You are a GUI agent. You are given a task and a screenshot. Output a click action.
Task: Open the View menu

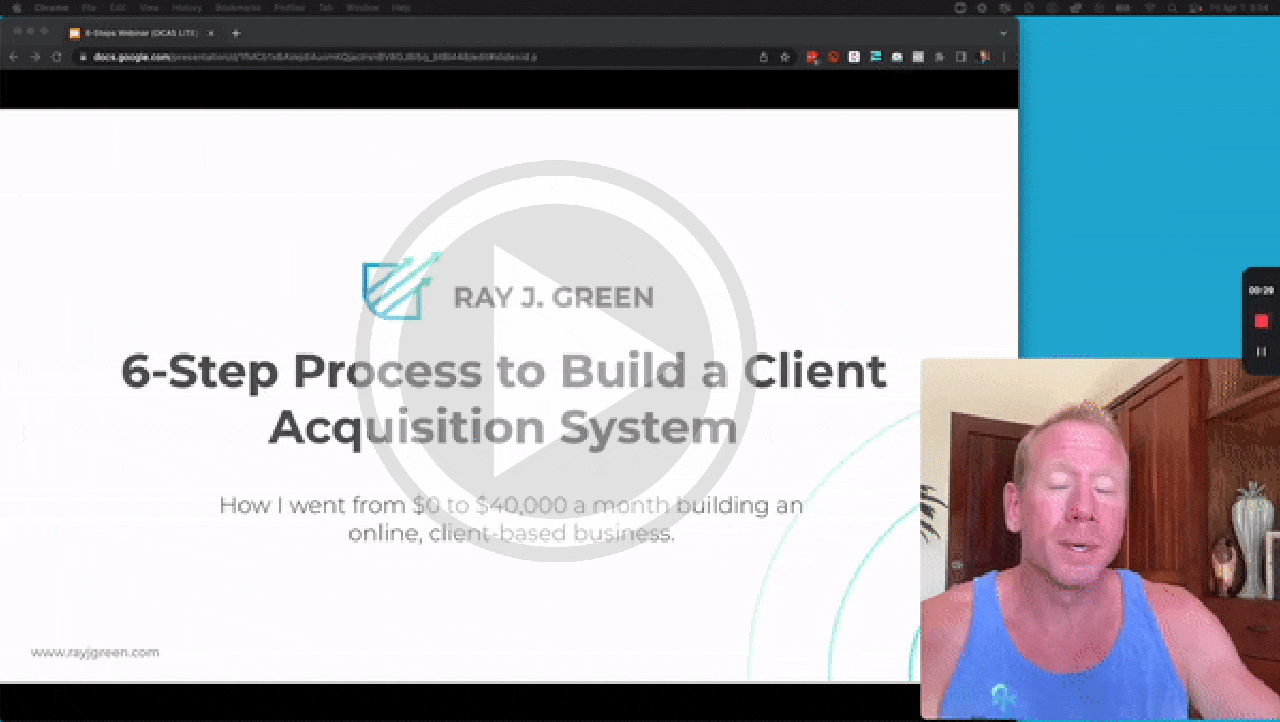click(x=148, y=7)
